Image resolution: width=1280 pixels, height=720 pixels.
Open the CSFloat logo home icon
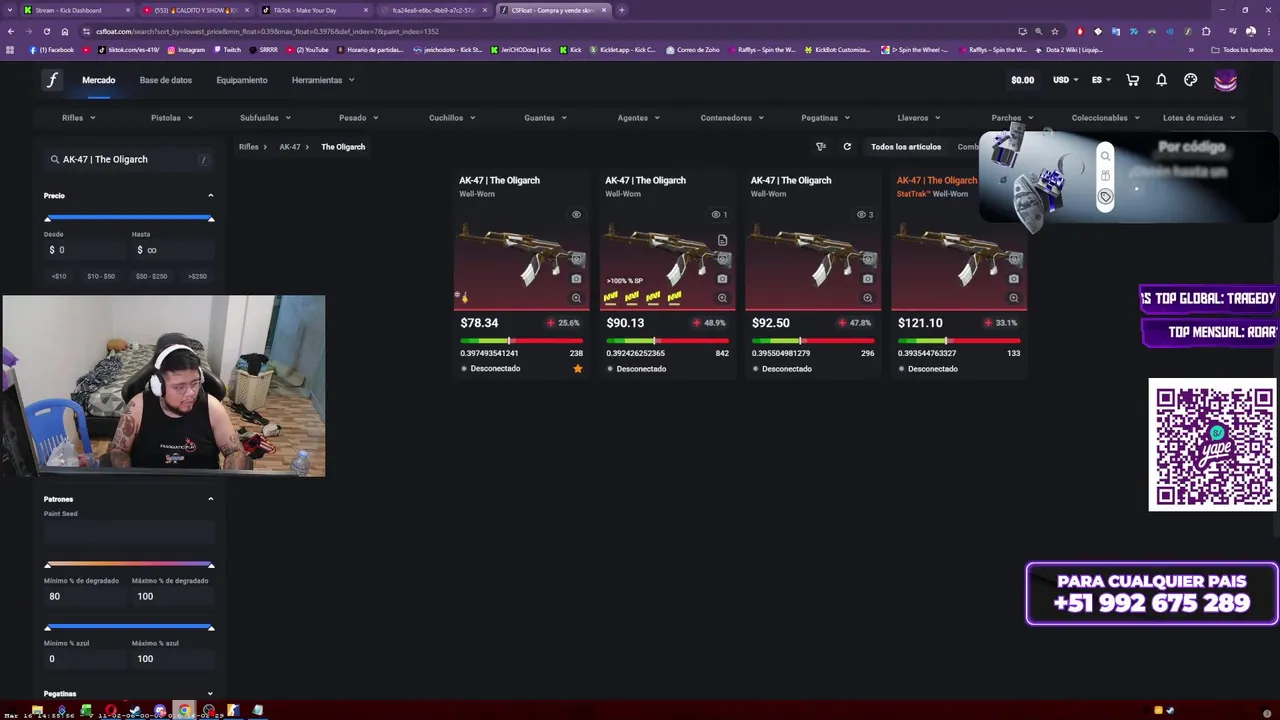(51, 81)
